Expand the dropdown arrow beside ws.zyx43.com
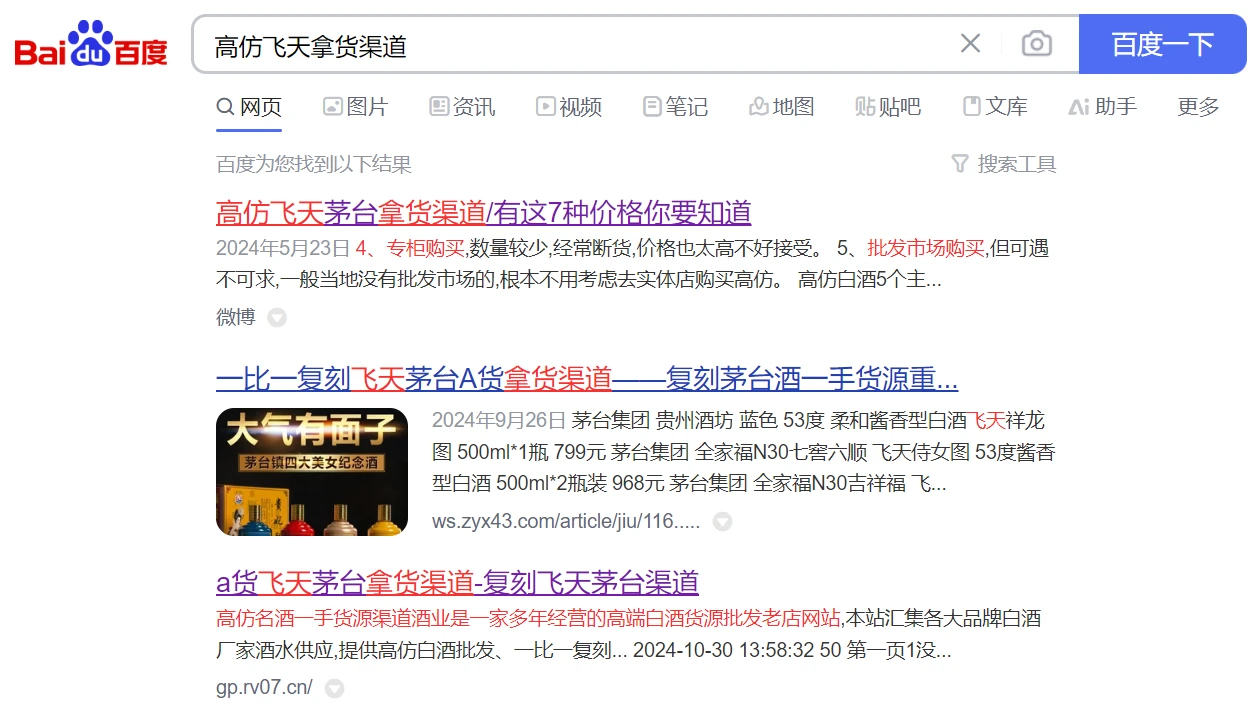Screen dimensions: 1253x726 pyautogui.click(x=722, y=522)
